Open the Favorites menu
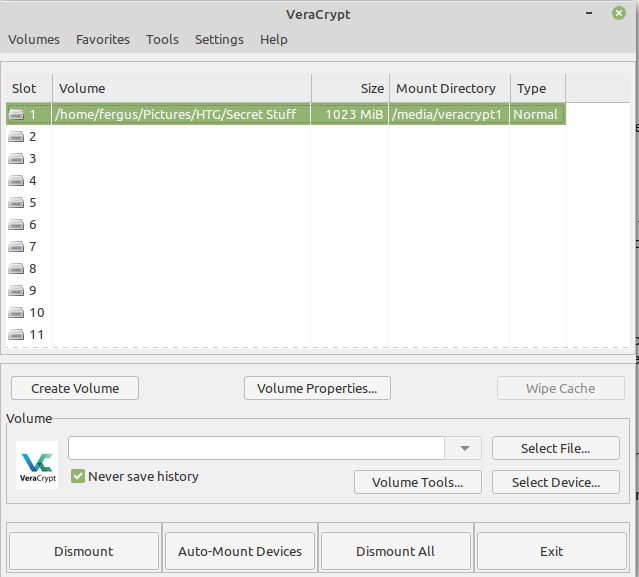The image size is (639, 577). coord(103,40)
